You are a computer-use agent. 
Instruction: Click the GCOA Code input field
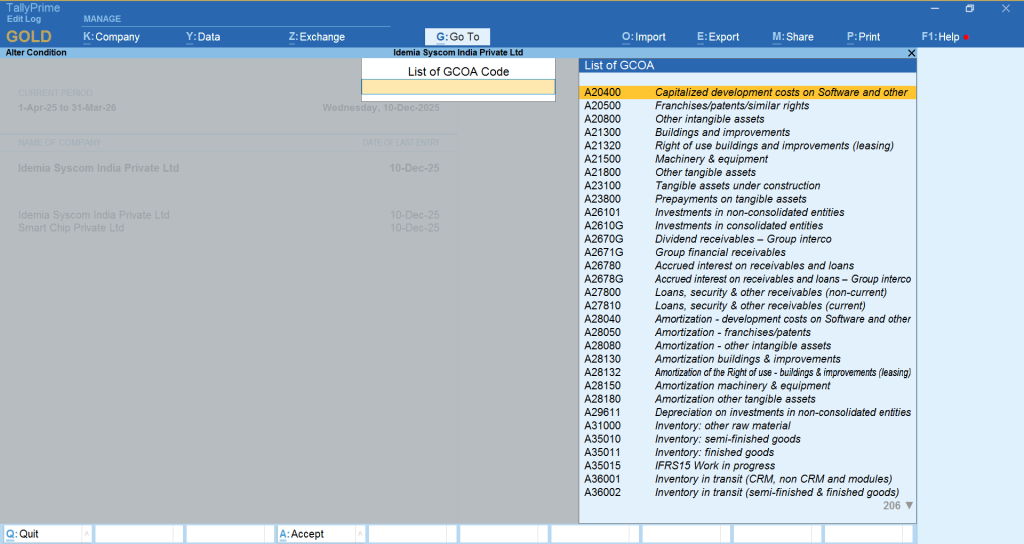[x=458, y=87]
